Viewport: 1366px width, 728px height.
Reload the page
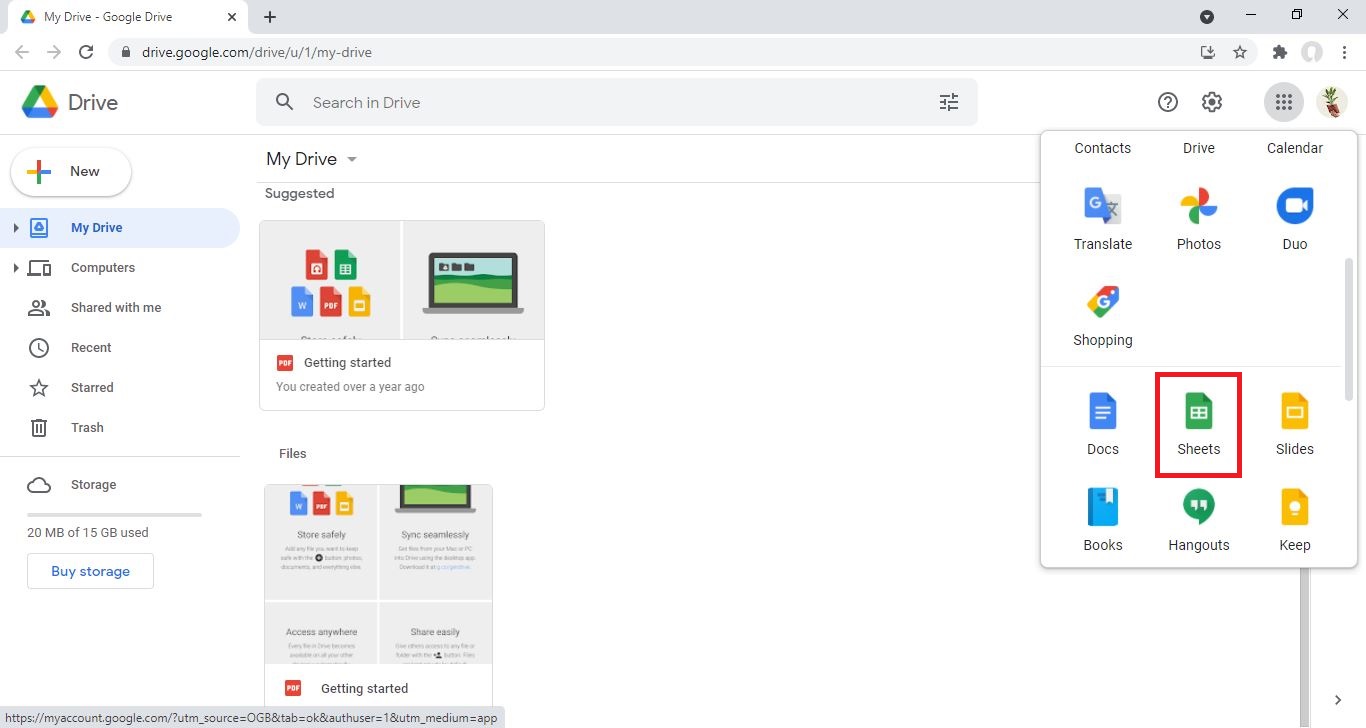pyautogui.click(x=86, y=52)
